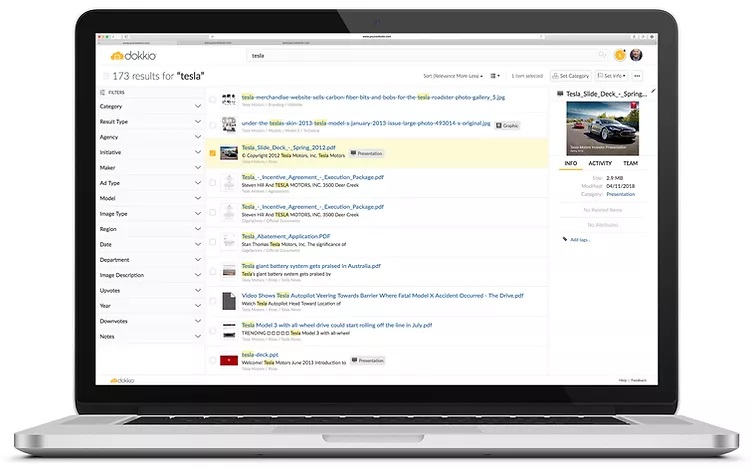The image size is (751, 469).
Task: Click the red thumbnail icon of tesla-deck.ppt
Action: [229, 360]
